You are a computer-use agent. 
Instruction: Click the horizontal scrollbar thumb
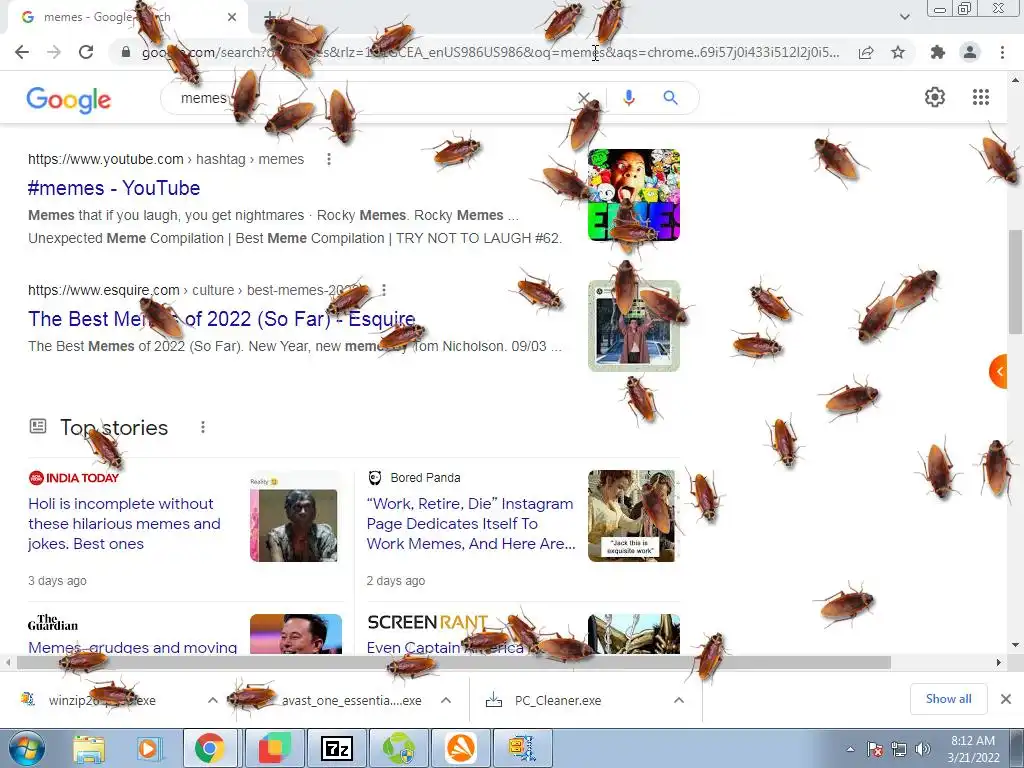pyautogui.click(x=454, y=662)
